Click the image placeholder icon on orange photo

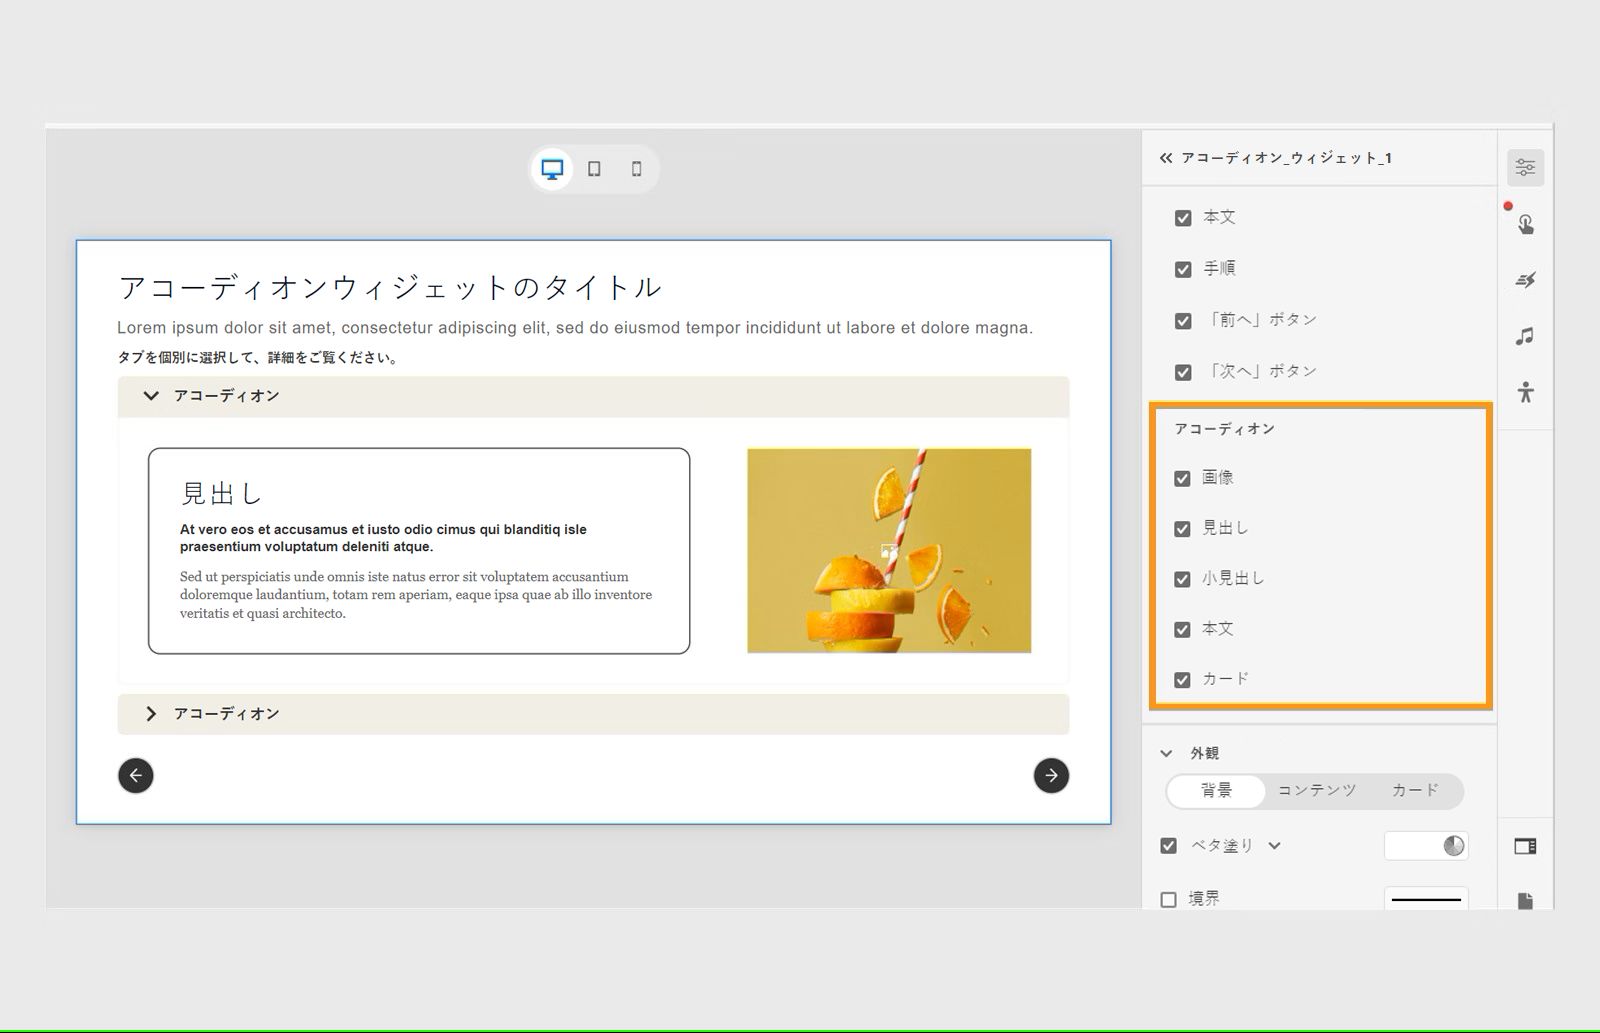(889, 551)
